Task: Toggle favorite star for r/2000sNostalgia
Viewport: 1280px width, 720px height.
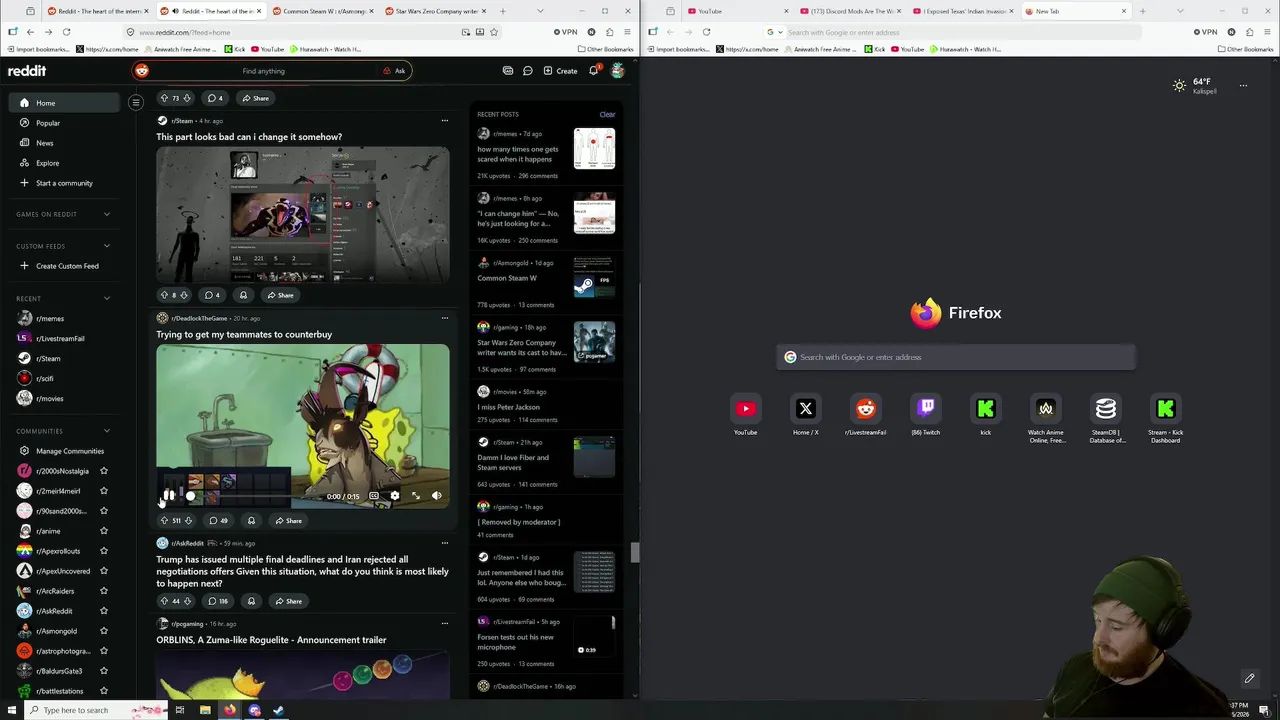Action: click(104, 471)
